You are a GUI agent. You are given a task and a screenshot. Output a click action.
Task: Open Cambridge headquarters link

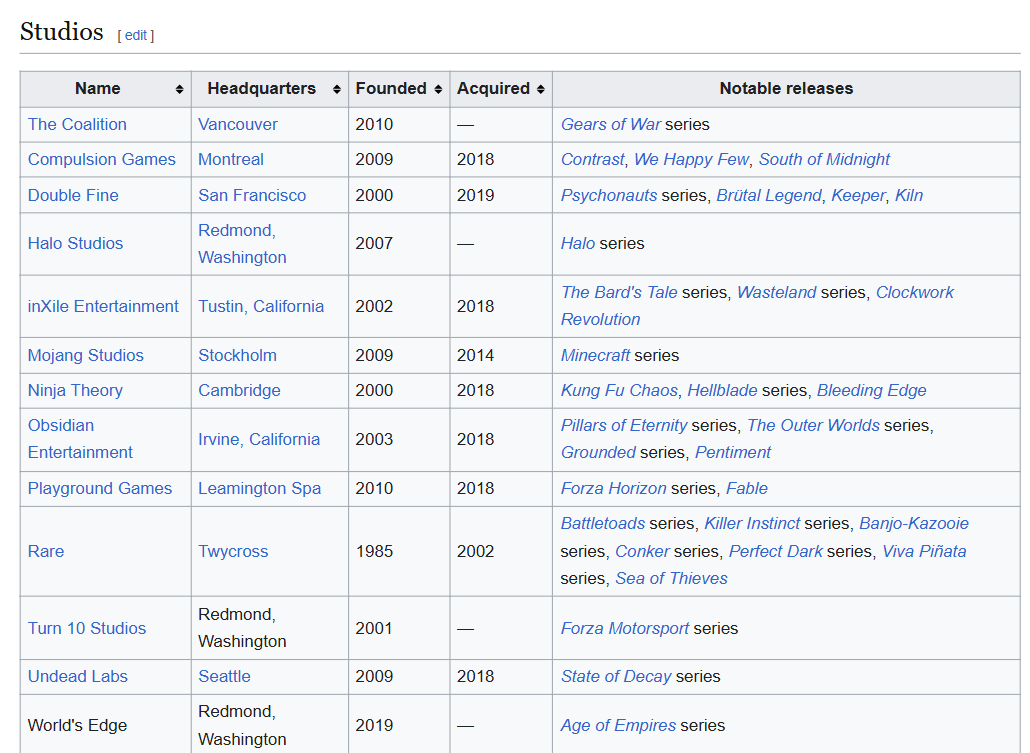click(x=239, y=390)
